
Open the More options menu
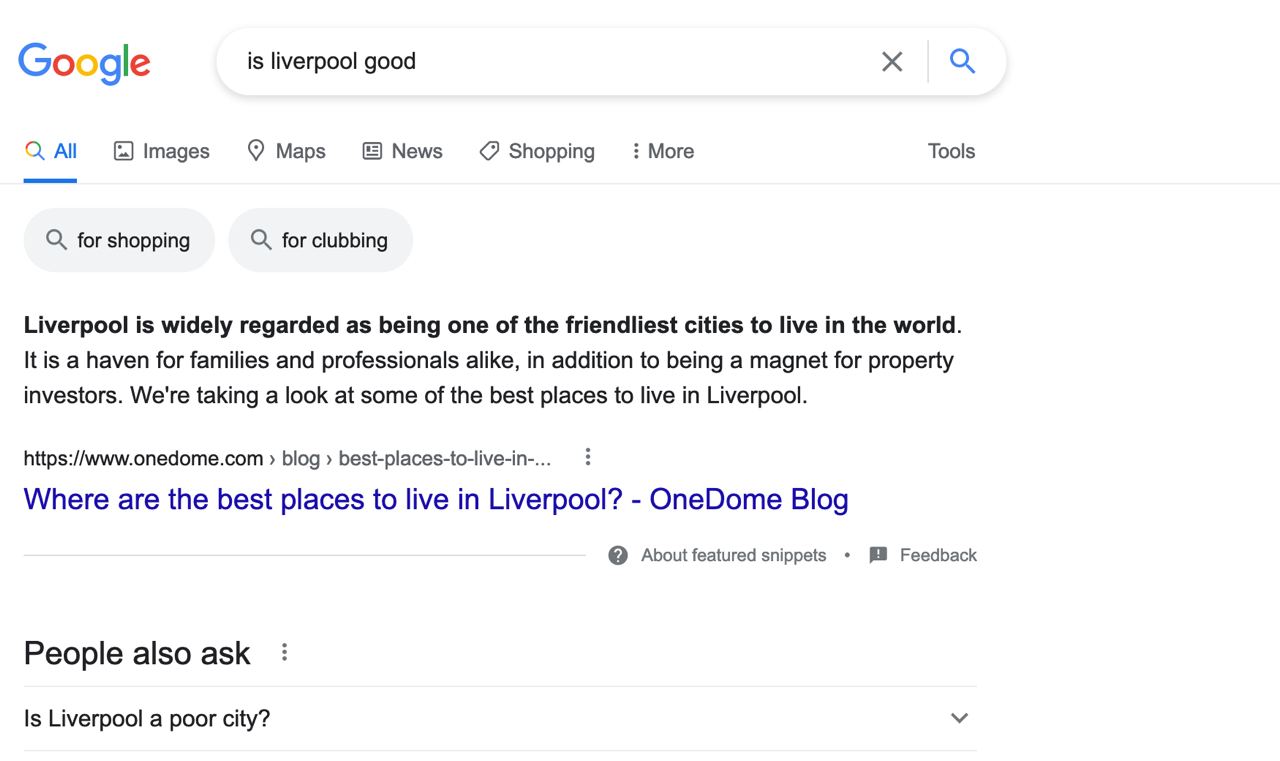click(x=662, y=151)
